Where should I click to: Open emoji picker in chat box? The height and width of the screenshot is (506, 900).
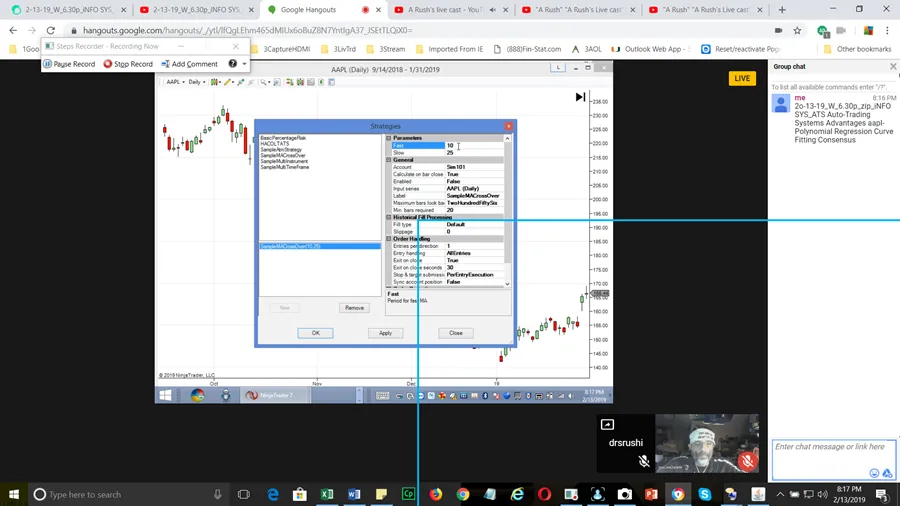tap(874, 473)
